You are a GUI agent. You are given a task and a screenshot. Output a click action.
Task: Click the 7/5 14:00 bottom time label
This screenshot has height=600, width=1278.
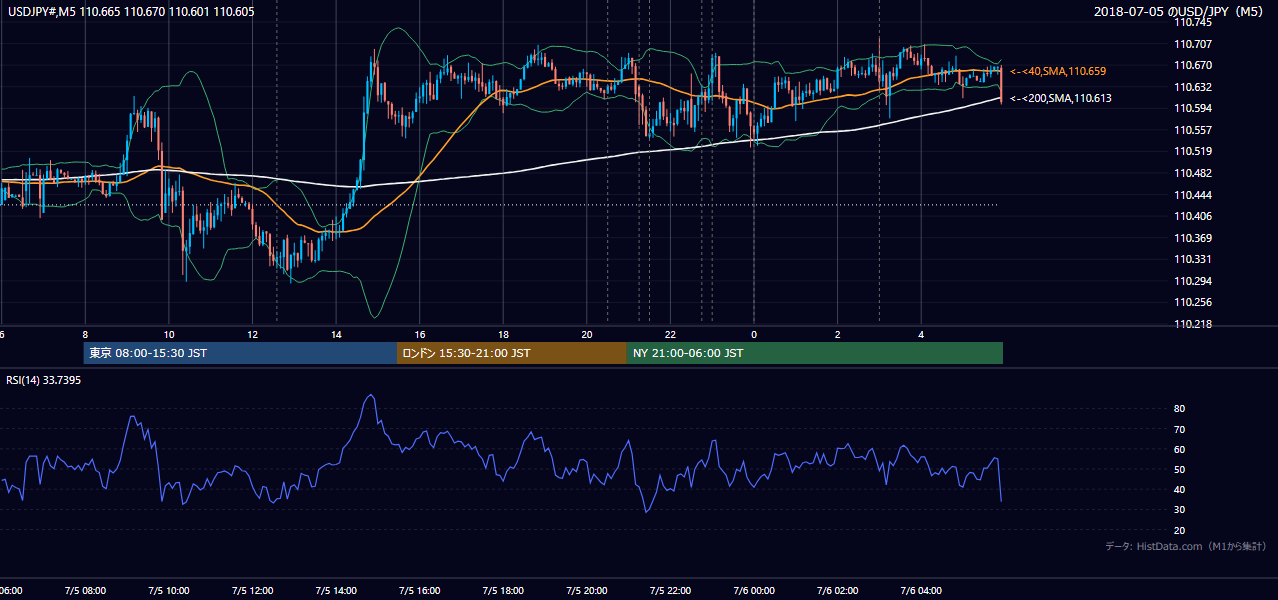336,591
